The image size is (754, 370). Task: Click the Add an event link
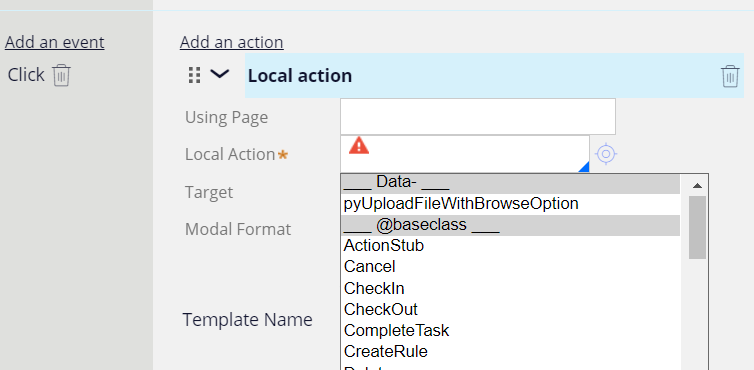tap(54, 42)
